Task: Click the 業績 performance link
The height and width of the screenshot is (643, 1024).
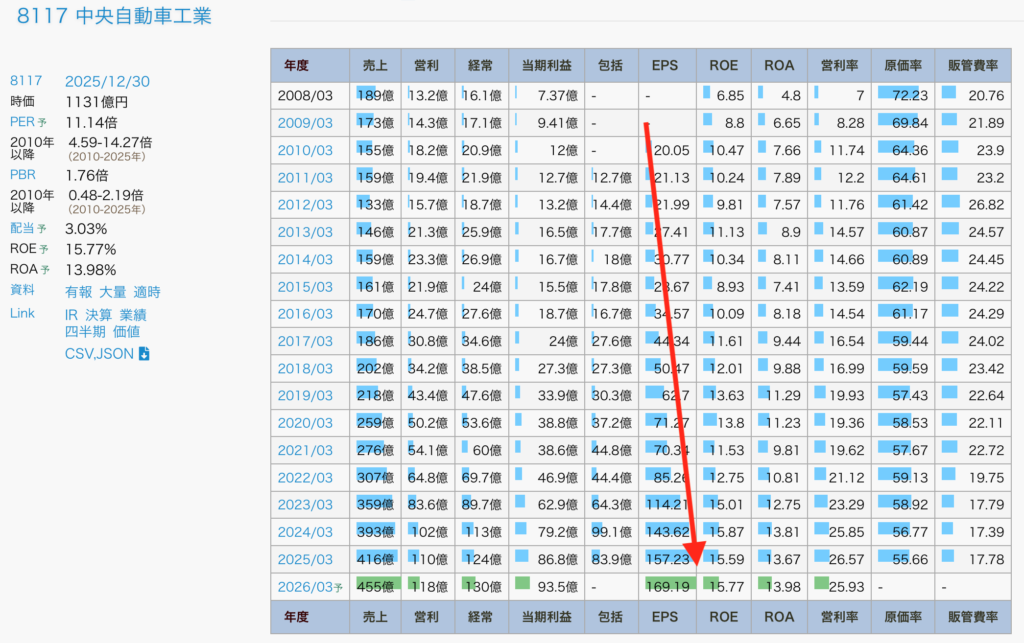Action: tap(132, 315)
